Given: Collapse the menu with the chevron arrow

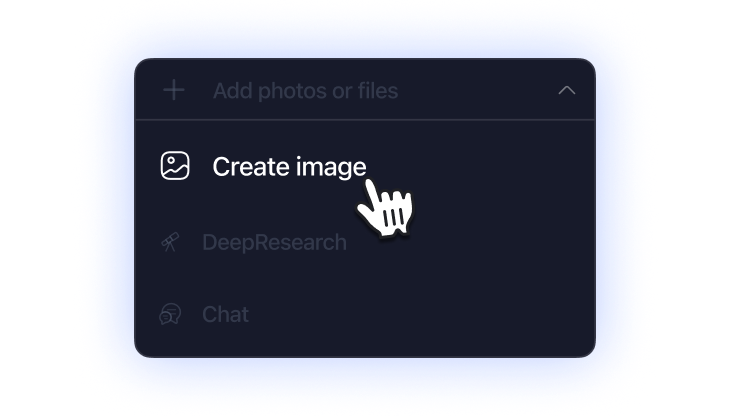Looking at the screenshot, I should pos(567,90).
